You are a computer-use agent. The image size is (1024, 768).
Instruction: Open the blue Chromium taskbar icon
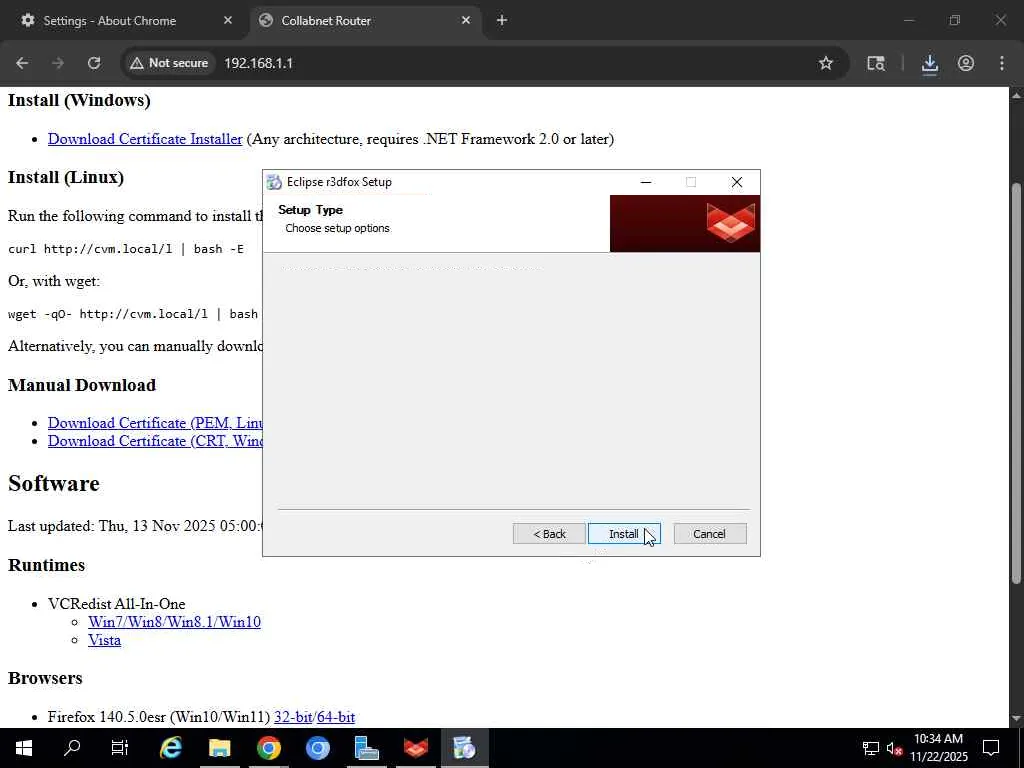point(317,748)
